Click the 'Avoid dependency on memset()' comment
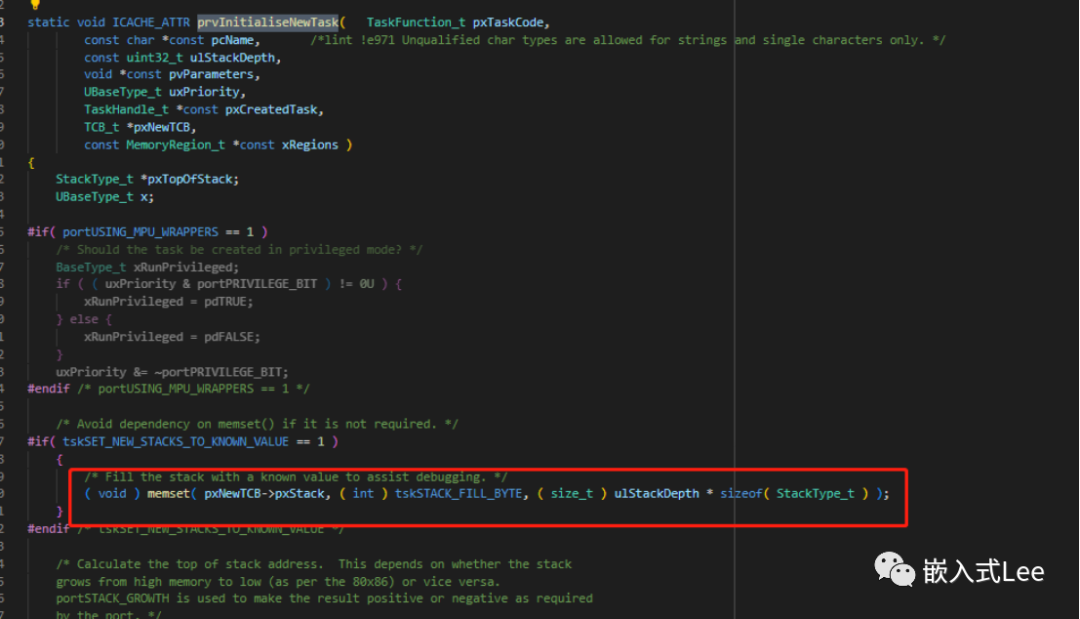The height and width of the screenshot is (619, 1080). coord(257,424)
